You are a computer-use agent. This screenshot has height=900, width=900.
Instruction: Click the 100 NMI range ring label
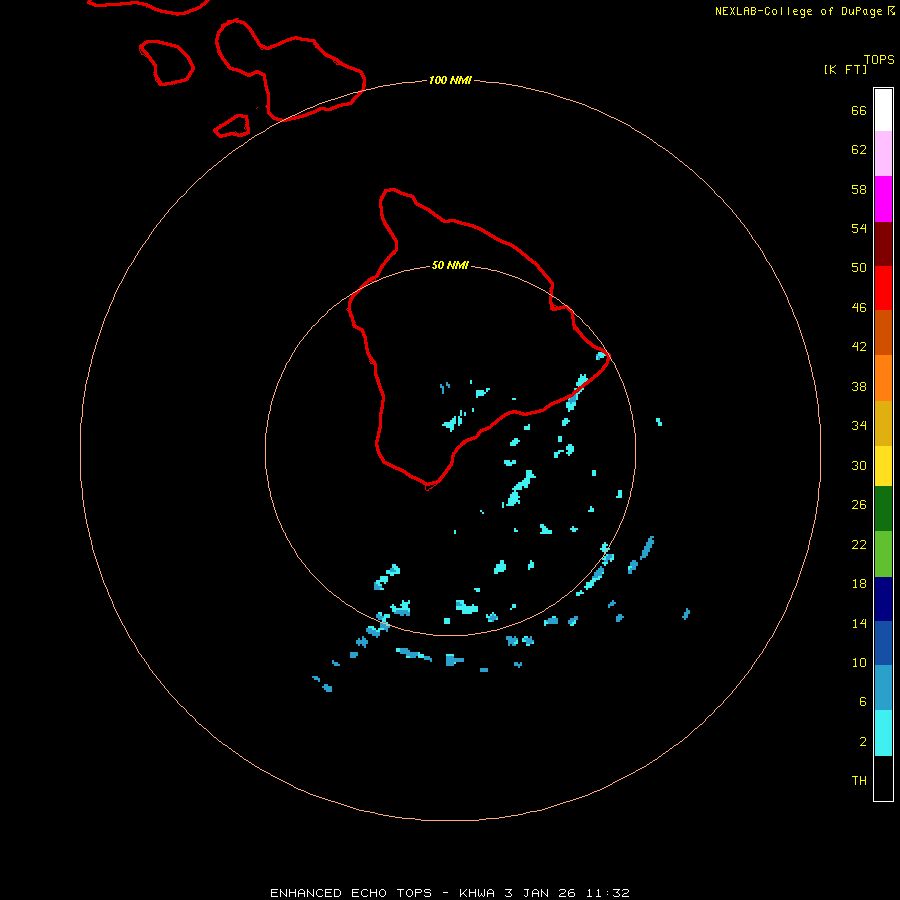[450, 80]
